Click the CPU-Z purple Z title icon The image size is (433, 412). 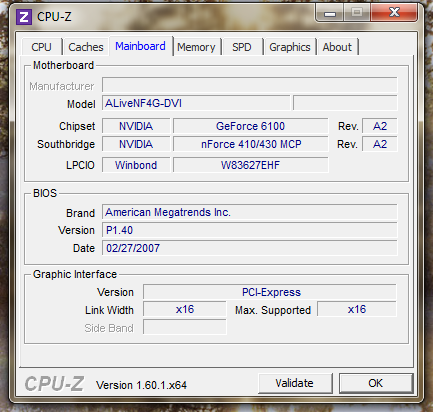pos(24,17)
